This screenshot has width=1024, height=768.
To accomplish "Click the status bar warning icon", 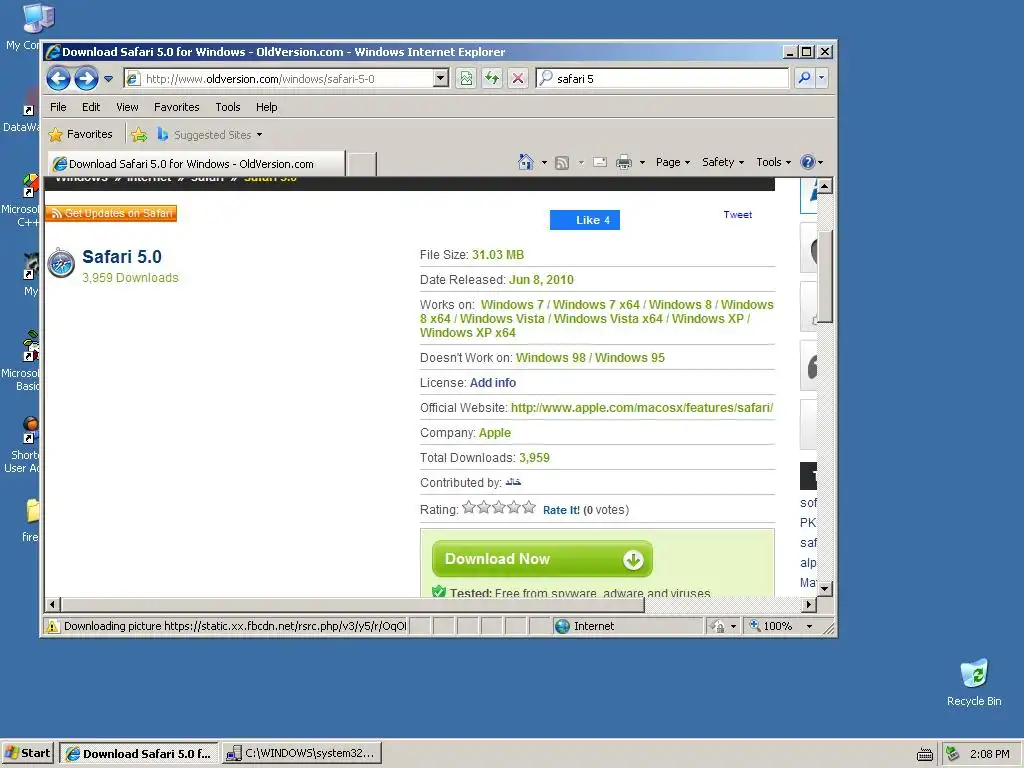I will coord(52,626).
